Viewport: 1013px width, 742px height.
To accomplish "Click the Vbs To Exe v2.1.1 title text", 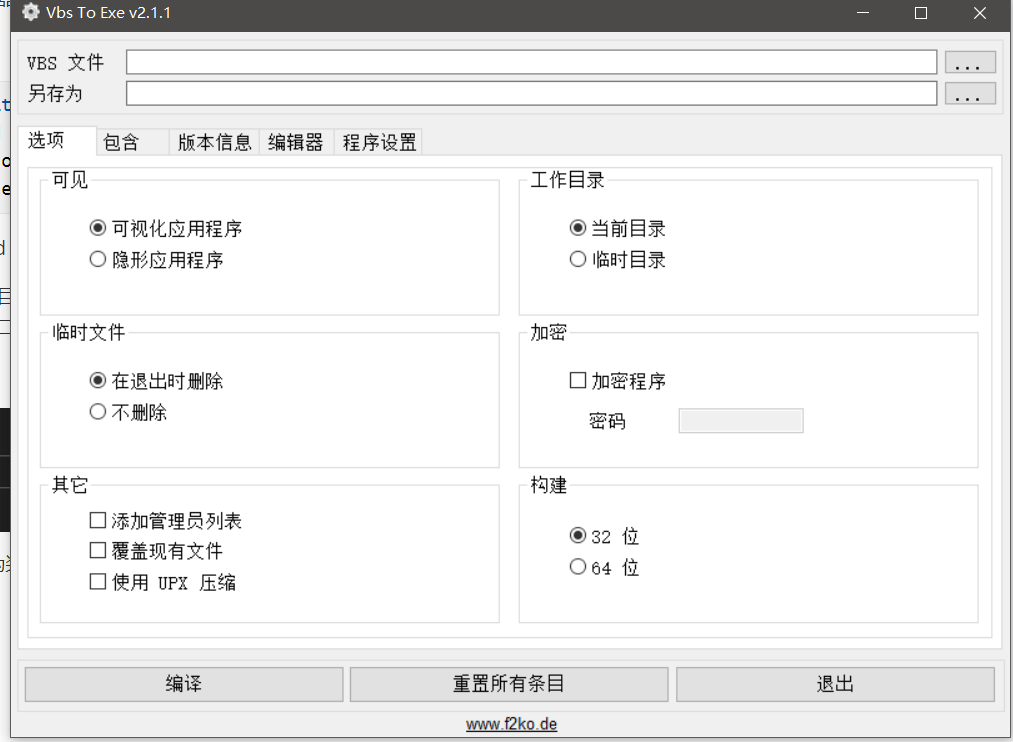I will 109,12.
